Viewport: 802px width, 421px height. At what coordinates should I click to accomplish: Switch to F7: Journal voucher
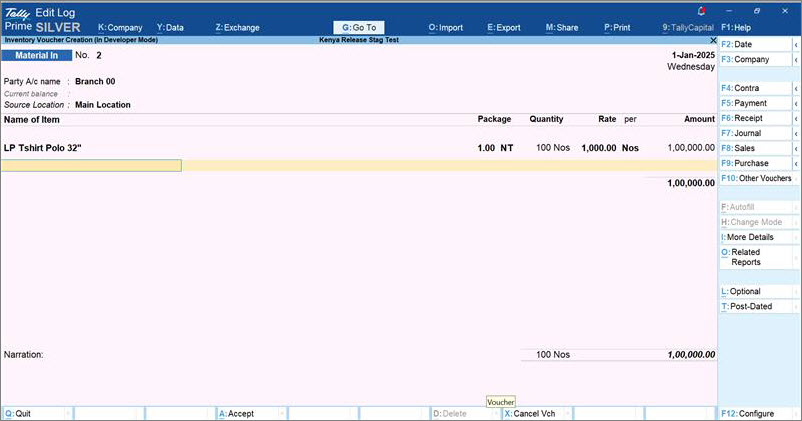pyautogui.click(x=756, y=133)
